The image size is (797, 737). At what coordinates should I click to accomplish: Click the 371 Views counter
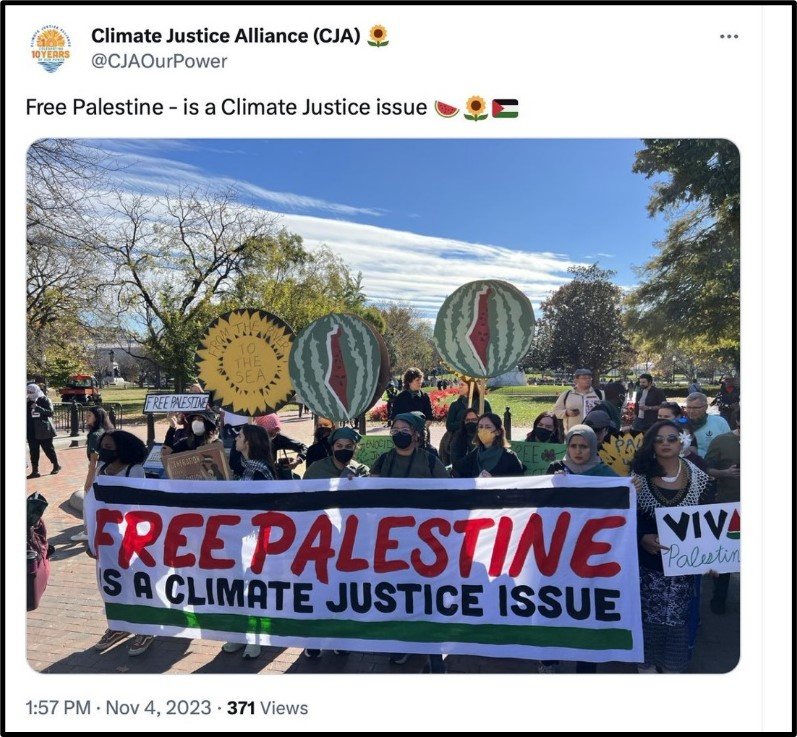click(x=267, y=708)
